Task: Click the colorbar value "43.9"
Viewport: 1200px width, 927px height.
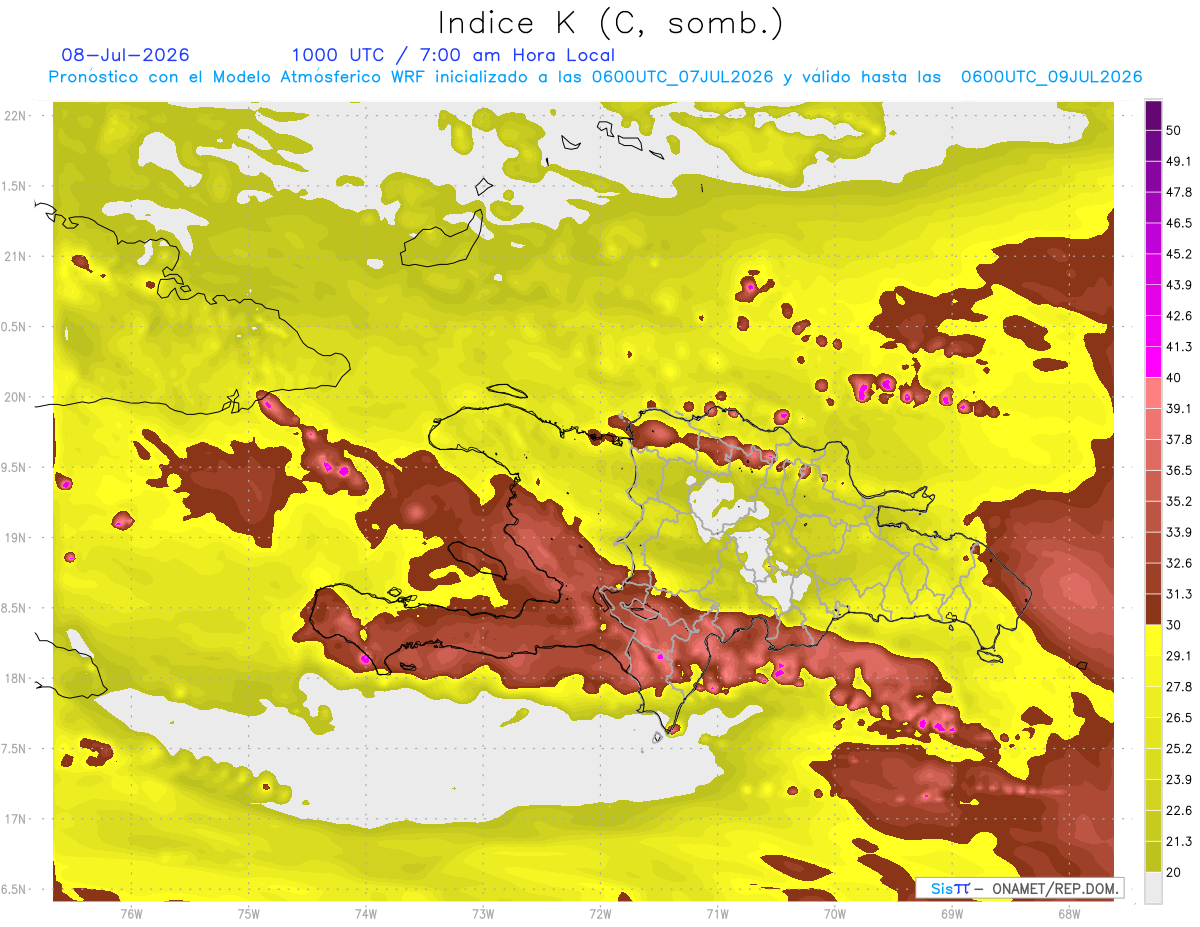Action: [1179, 286]
